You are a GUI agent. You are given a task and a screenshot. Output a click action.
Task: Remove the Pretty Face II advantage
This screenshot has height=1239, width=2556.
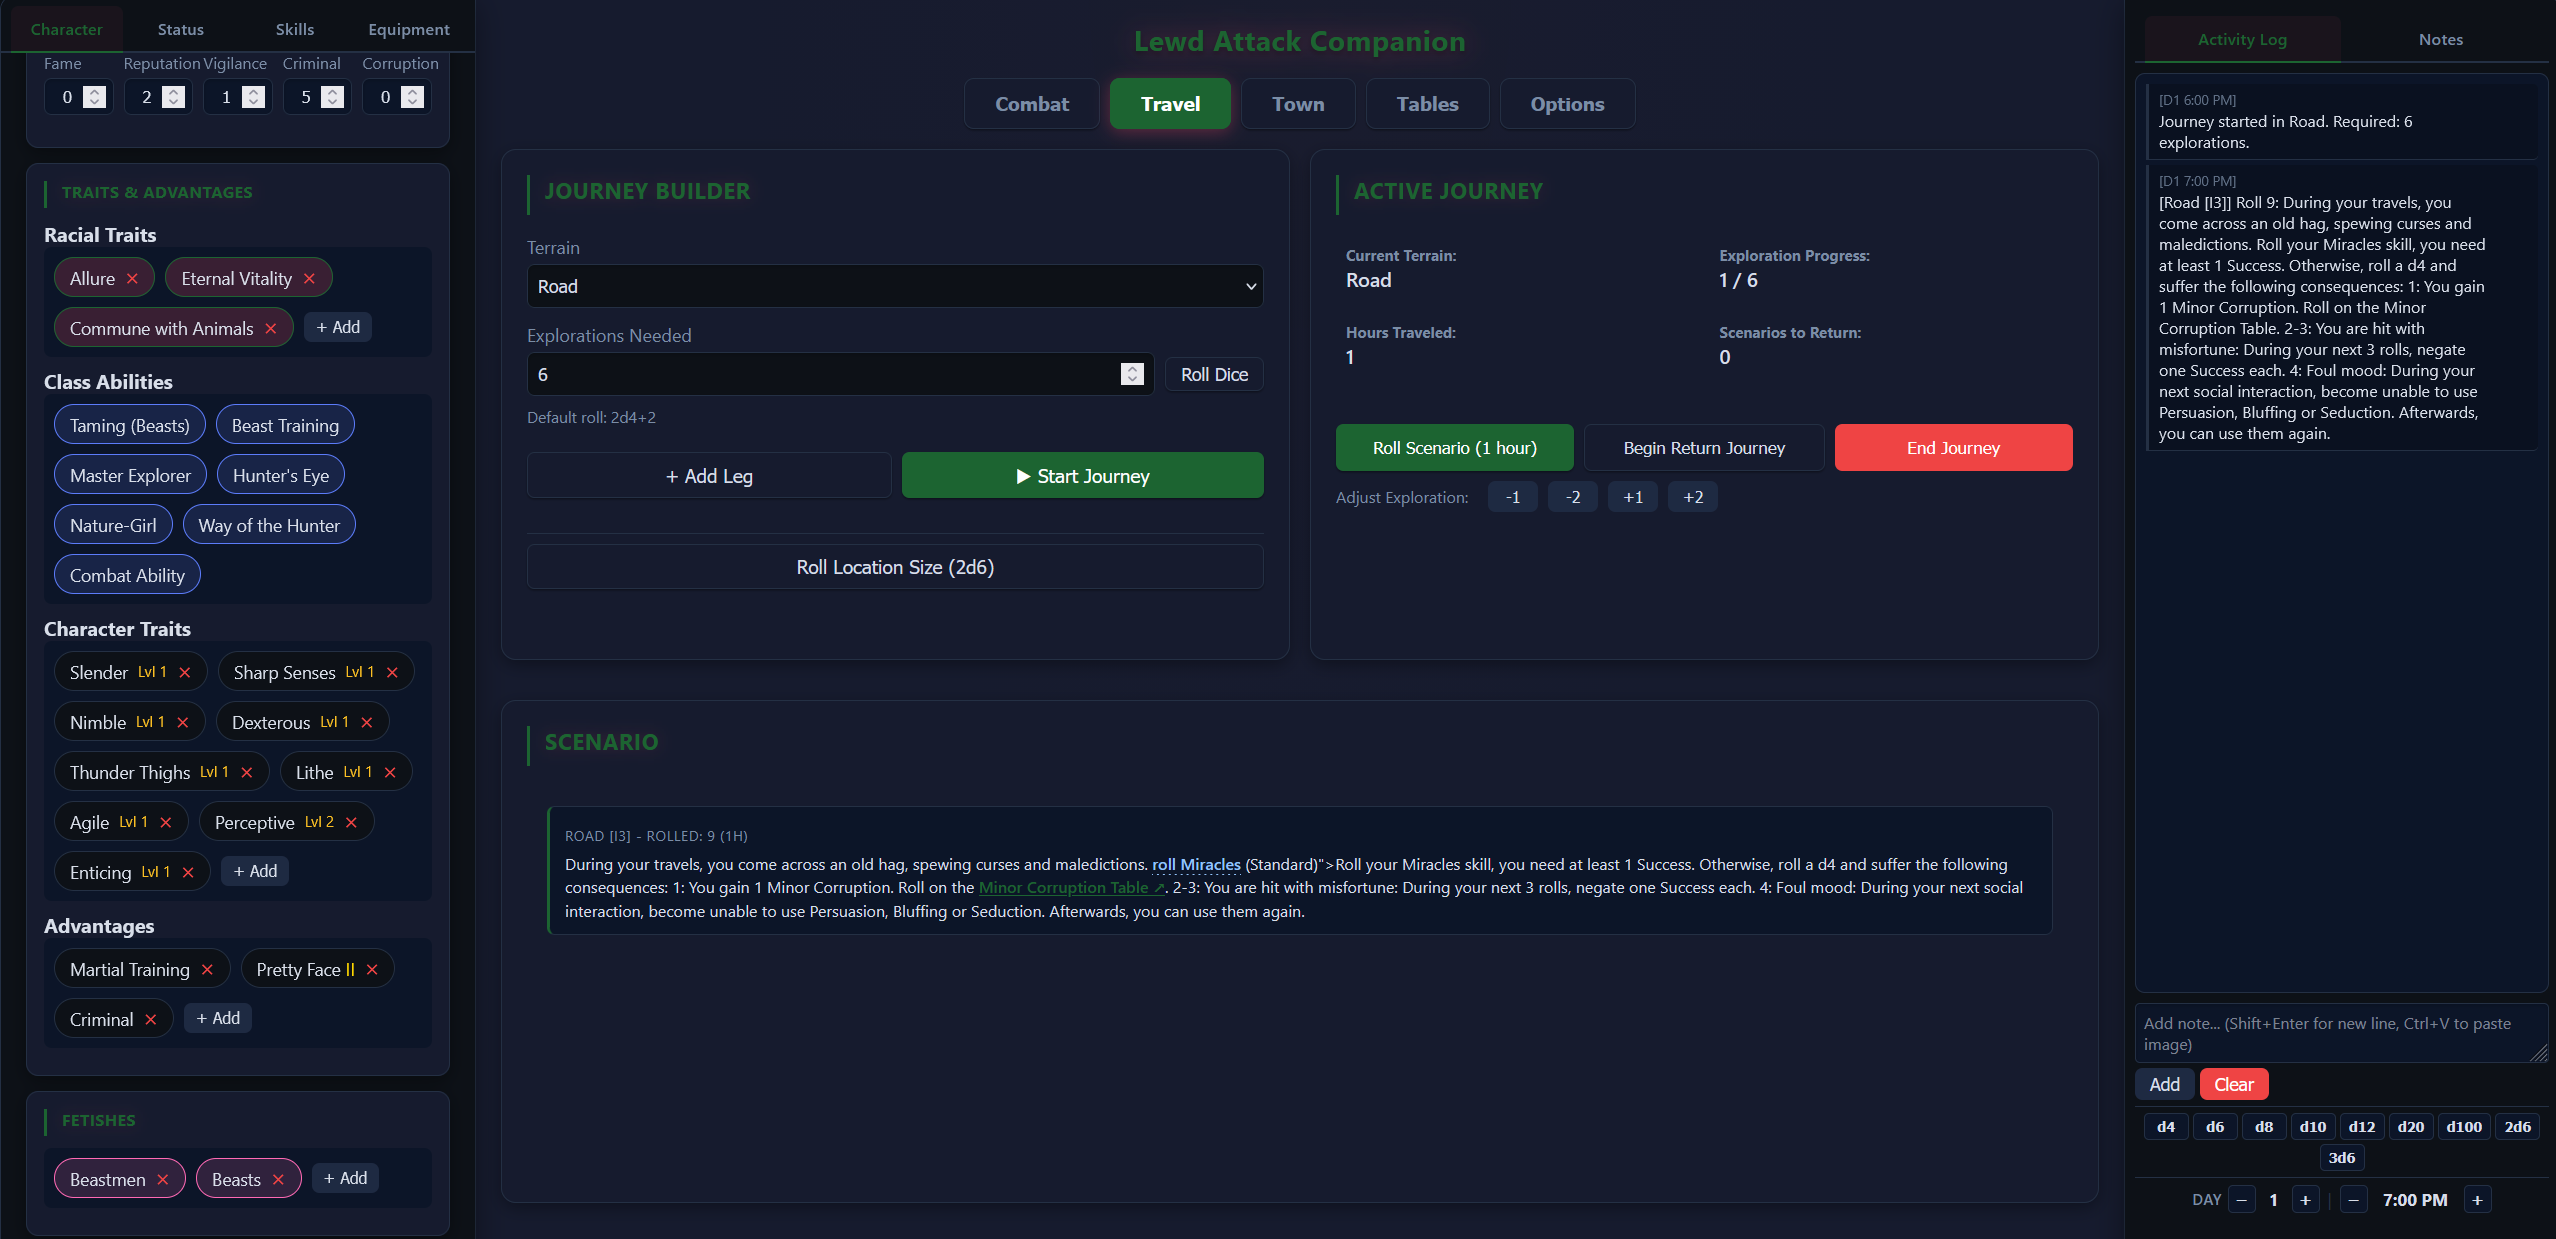point(372,970)
